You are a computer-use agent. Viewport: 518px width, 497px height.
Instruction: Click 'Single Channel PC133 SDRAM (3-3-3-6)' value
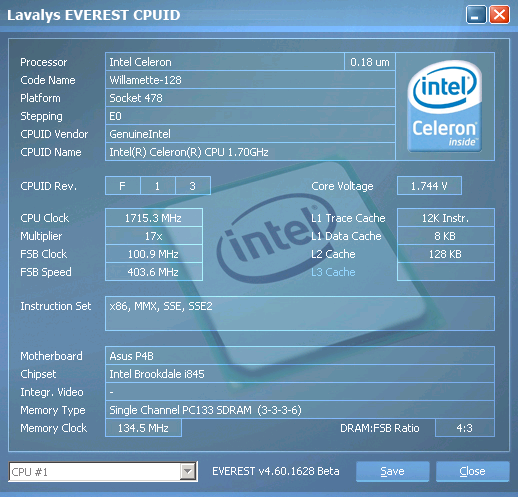tap(300, 410)
